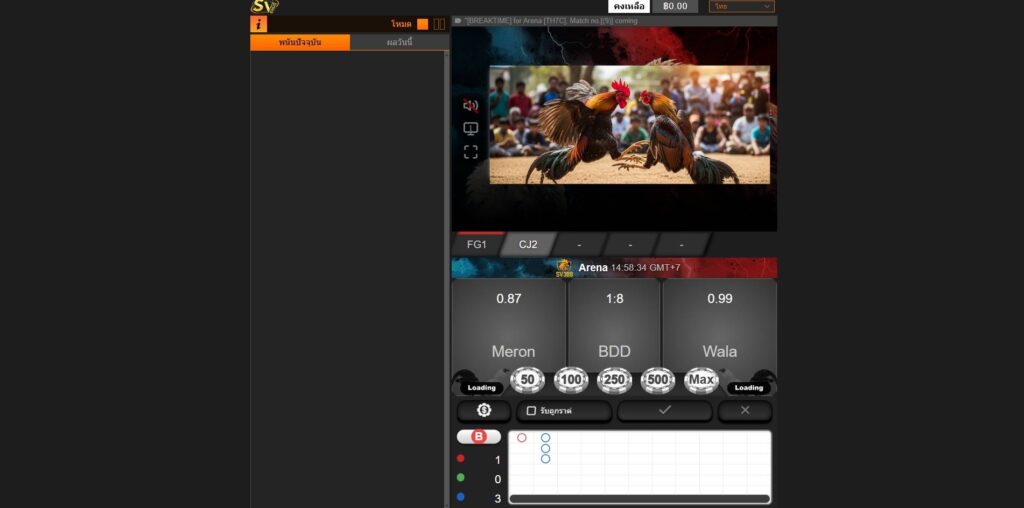Click the roadmap horizontal scrollbar
The height and width of the screenshot is (508, 1024).
pos(639,498)
